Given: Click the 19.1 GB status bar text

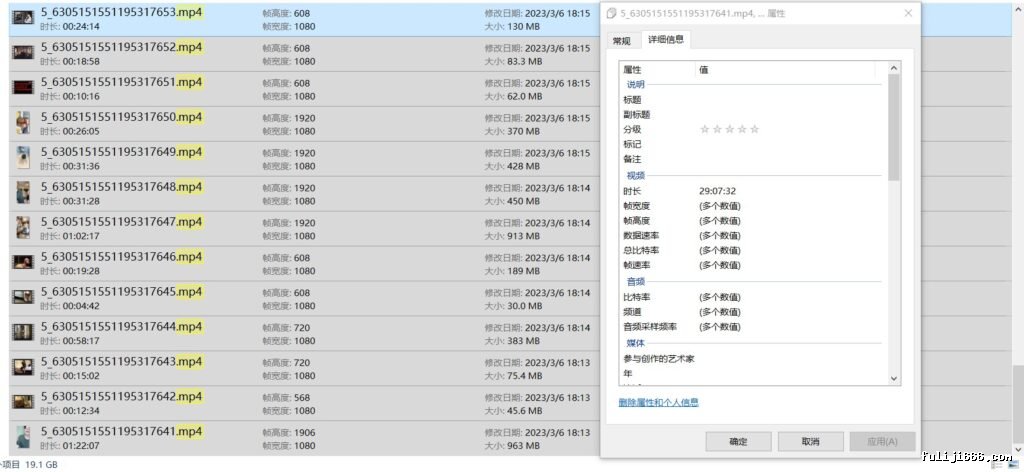Looking at the screenshot, I should pos(41,465).
